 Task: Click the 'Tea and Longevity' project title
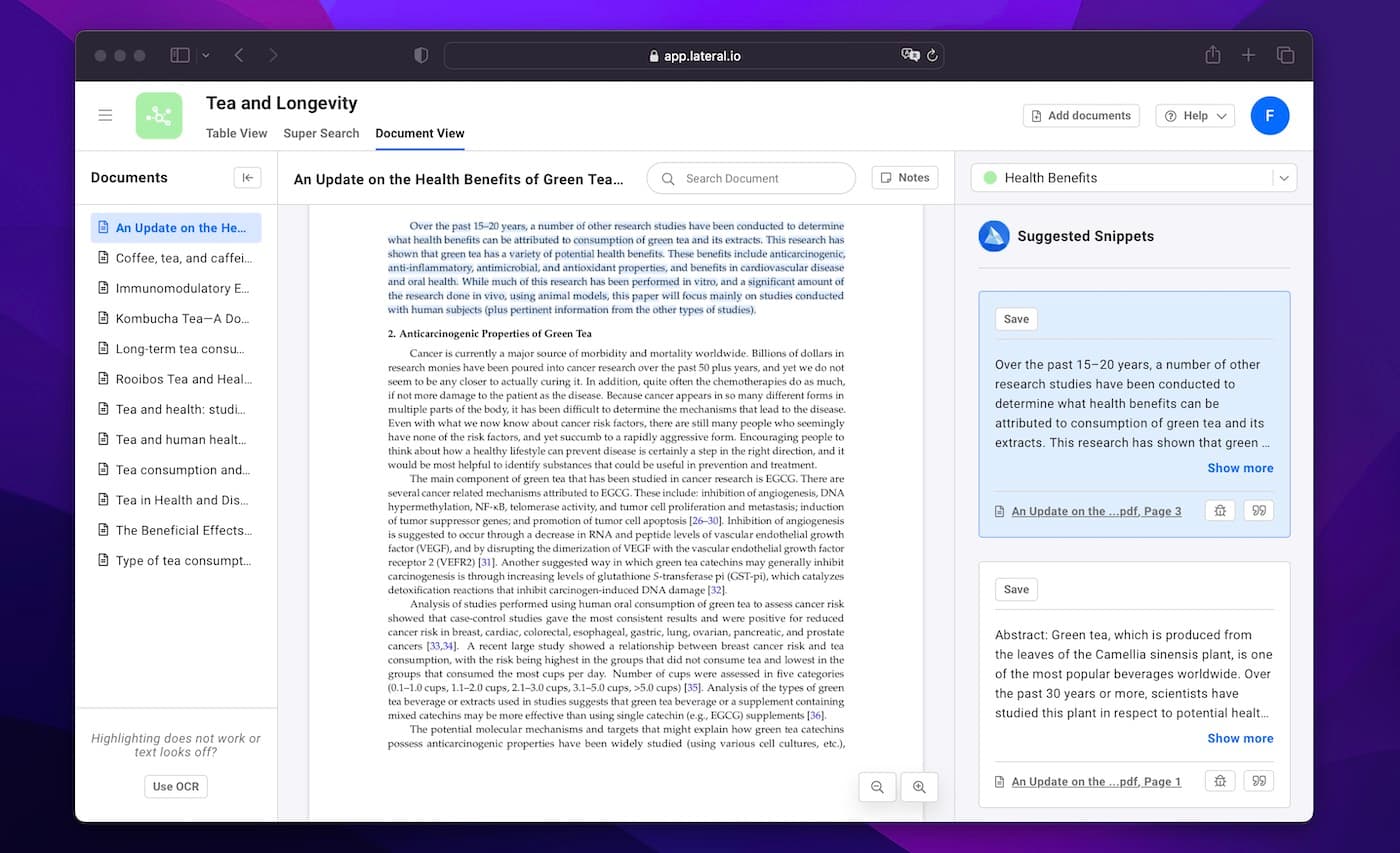click(281, 103)
